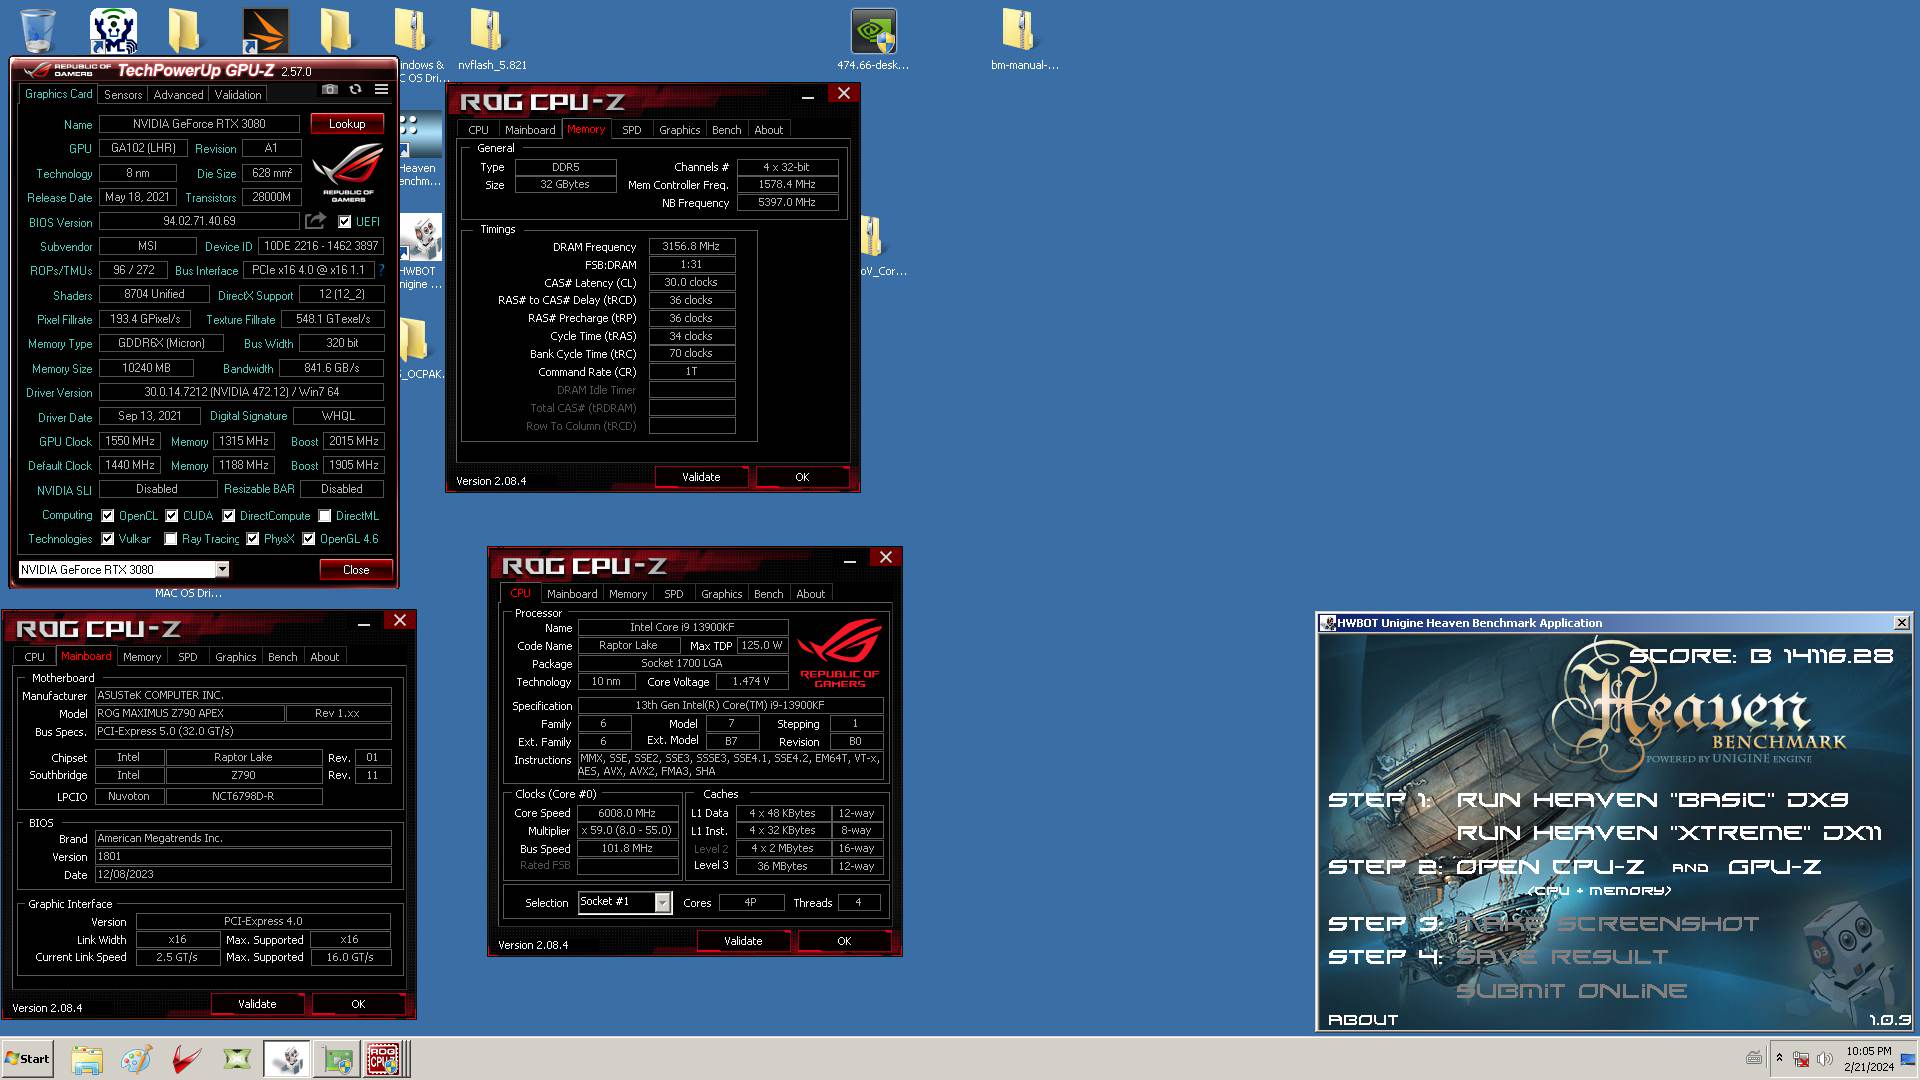Click Validate in the Memory CPU-Z window
The height and width of the screenshot is (1080, 1920).
(x=701, y=477)
